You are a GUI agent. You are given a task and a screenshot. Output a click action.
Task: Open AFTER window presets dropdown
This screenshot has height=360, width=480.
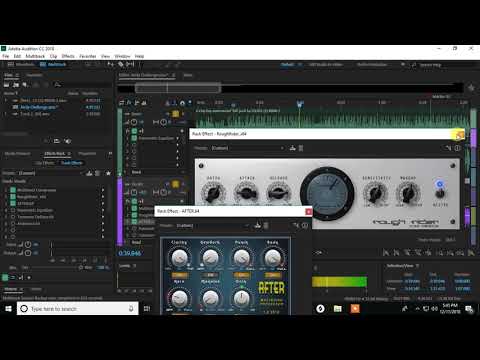tap(212, 226)
